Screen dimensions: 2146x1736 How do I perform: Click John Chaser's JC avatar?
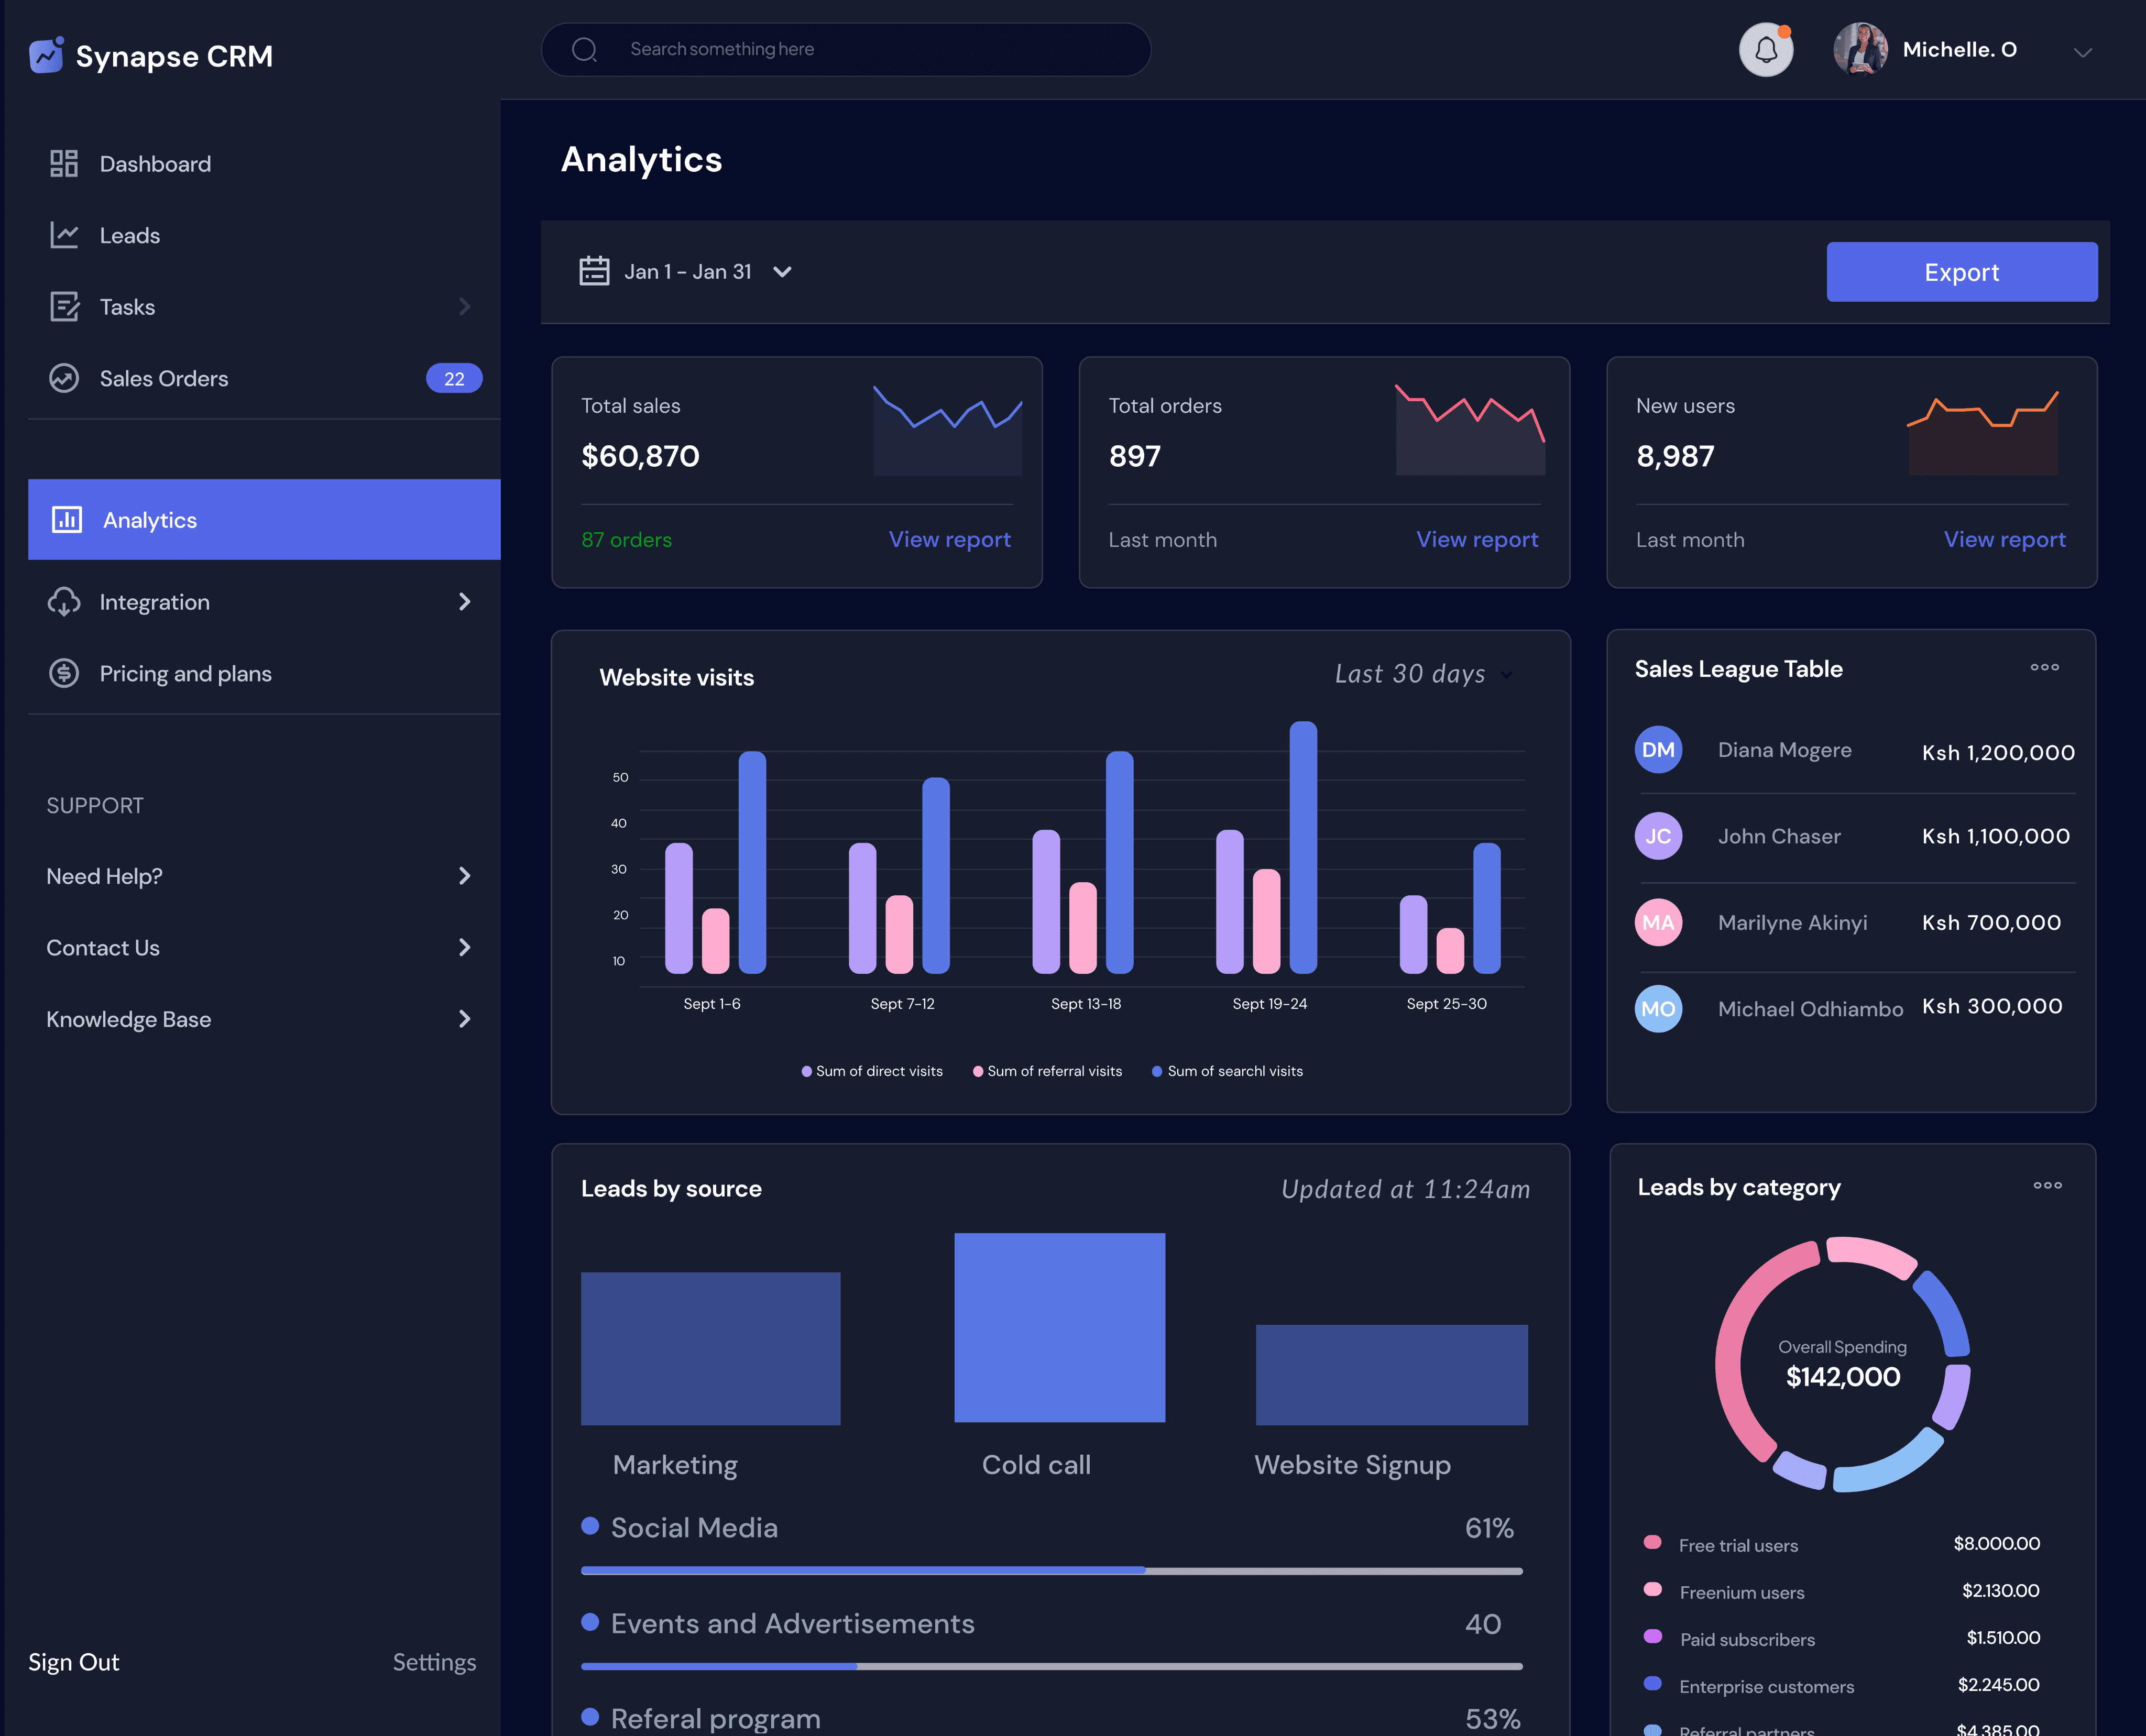coord(1658,836)
